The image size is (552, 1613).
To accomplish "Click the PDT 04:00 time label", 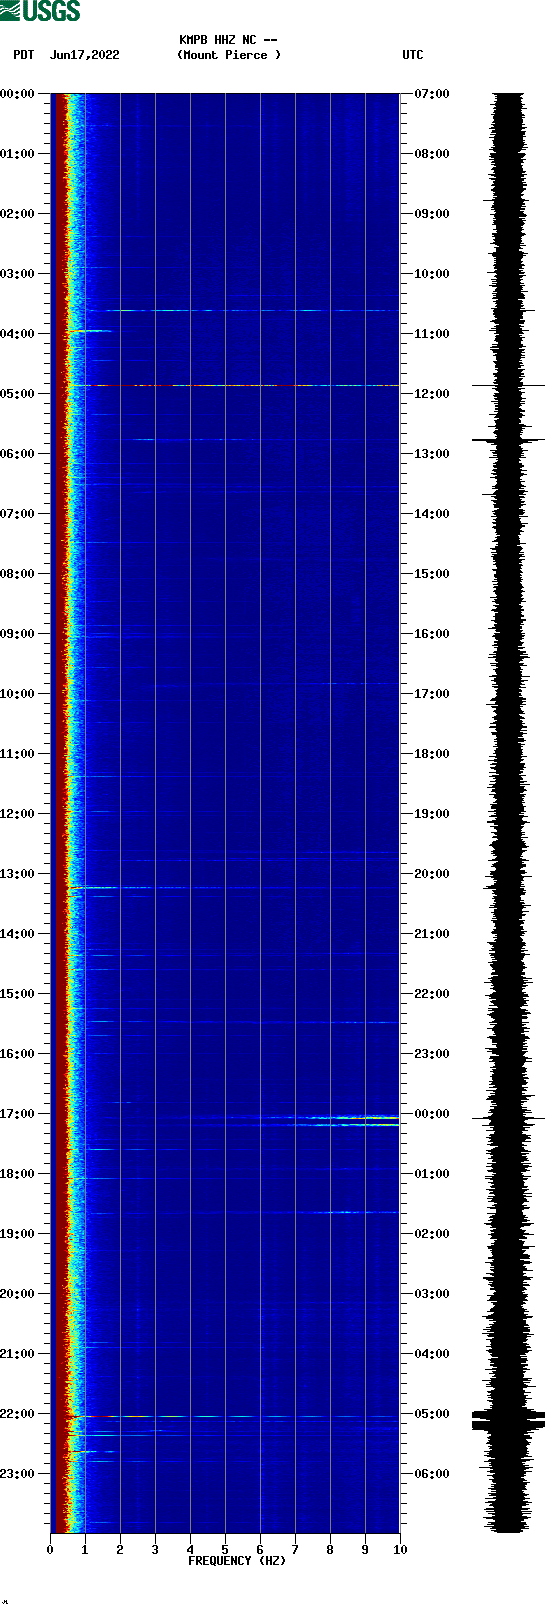I will click(x=18, y=334).
